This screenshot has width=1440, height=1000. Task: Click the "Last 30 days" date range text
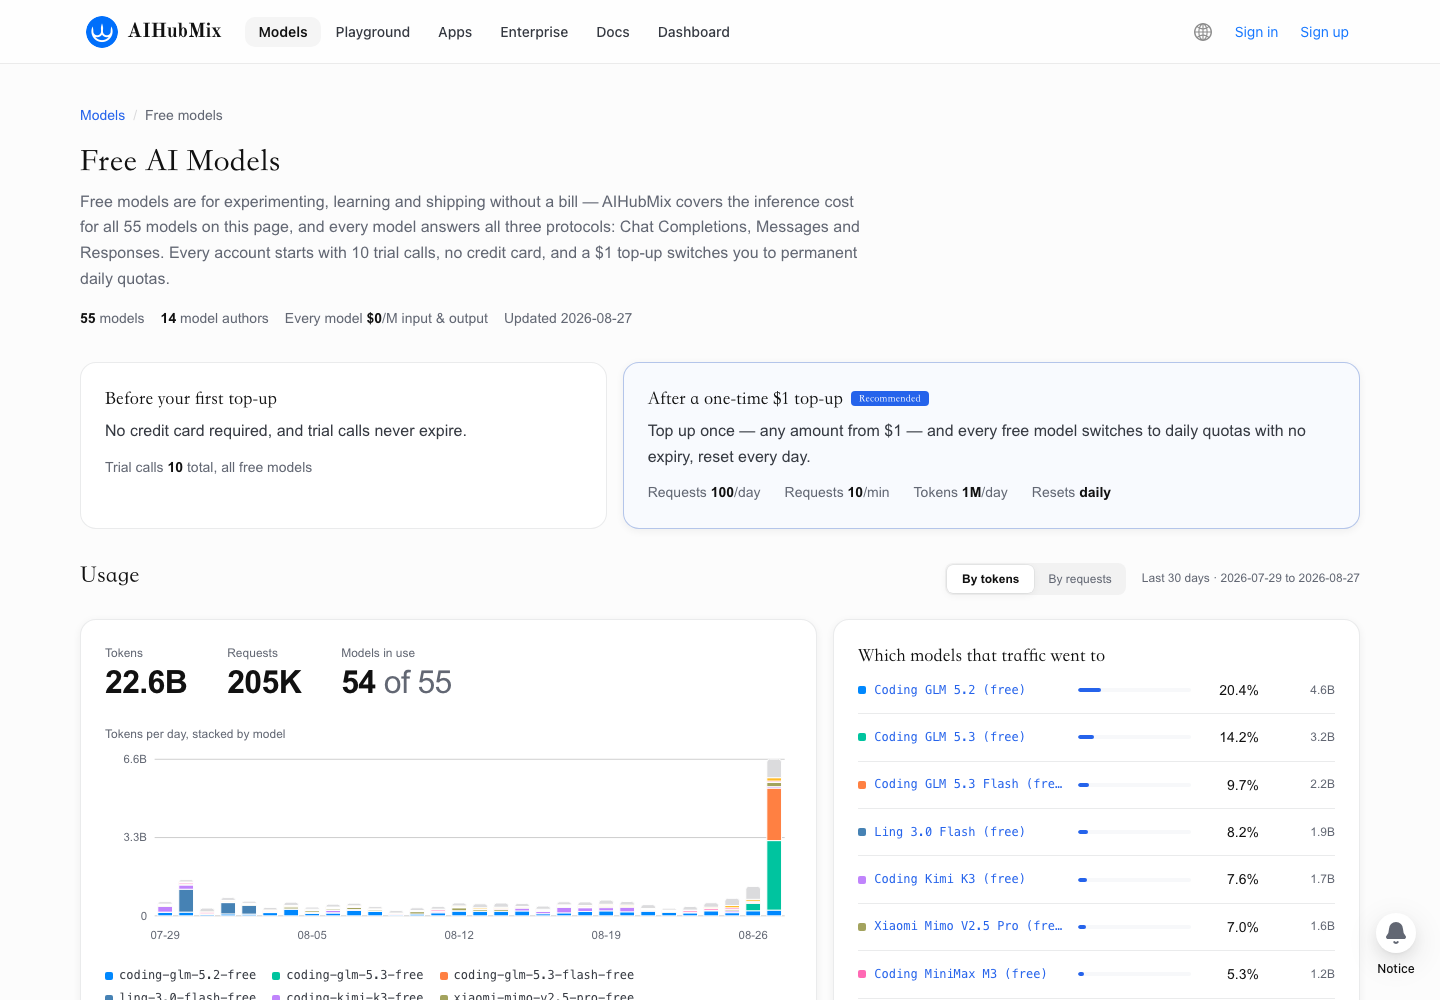click(1251, 578)
